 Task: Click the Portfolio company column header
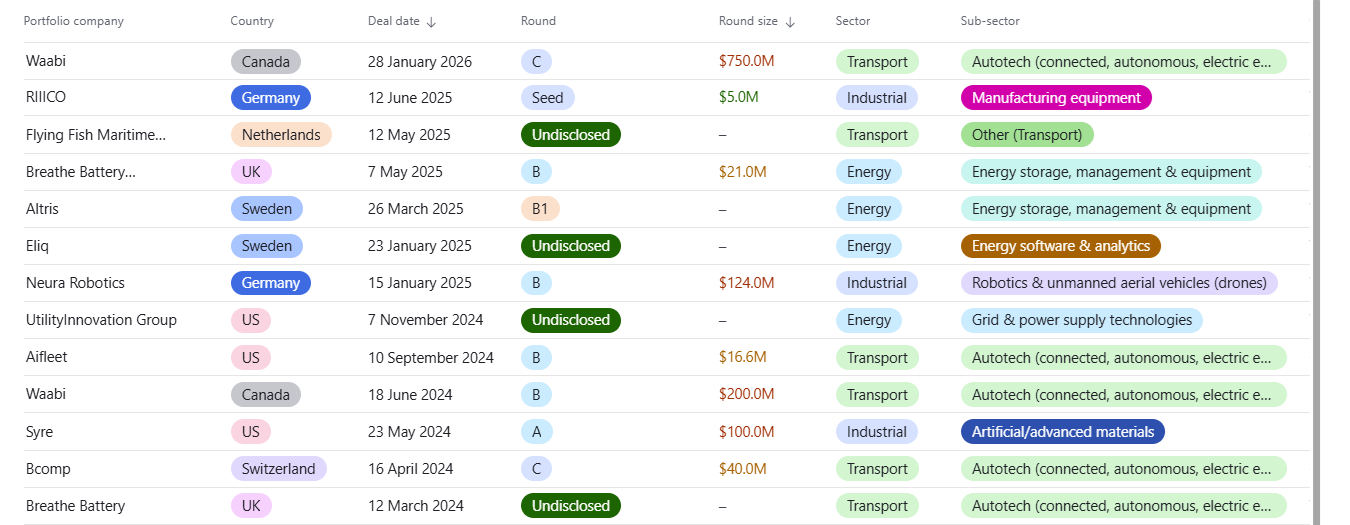coord(73,21)
